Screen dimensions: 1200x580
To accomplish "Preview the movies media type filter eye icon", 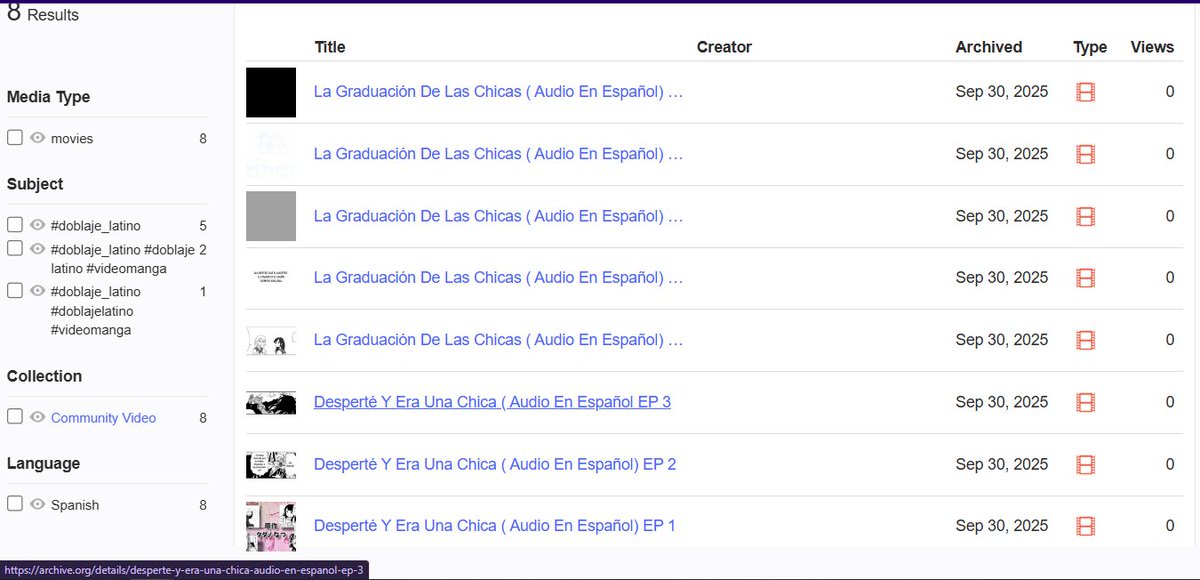I will point(38,138).
